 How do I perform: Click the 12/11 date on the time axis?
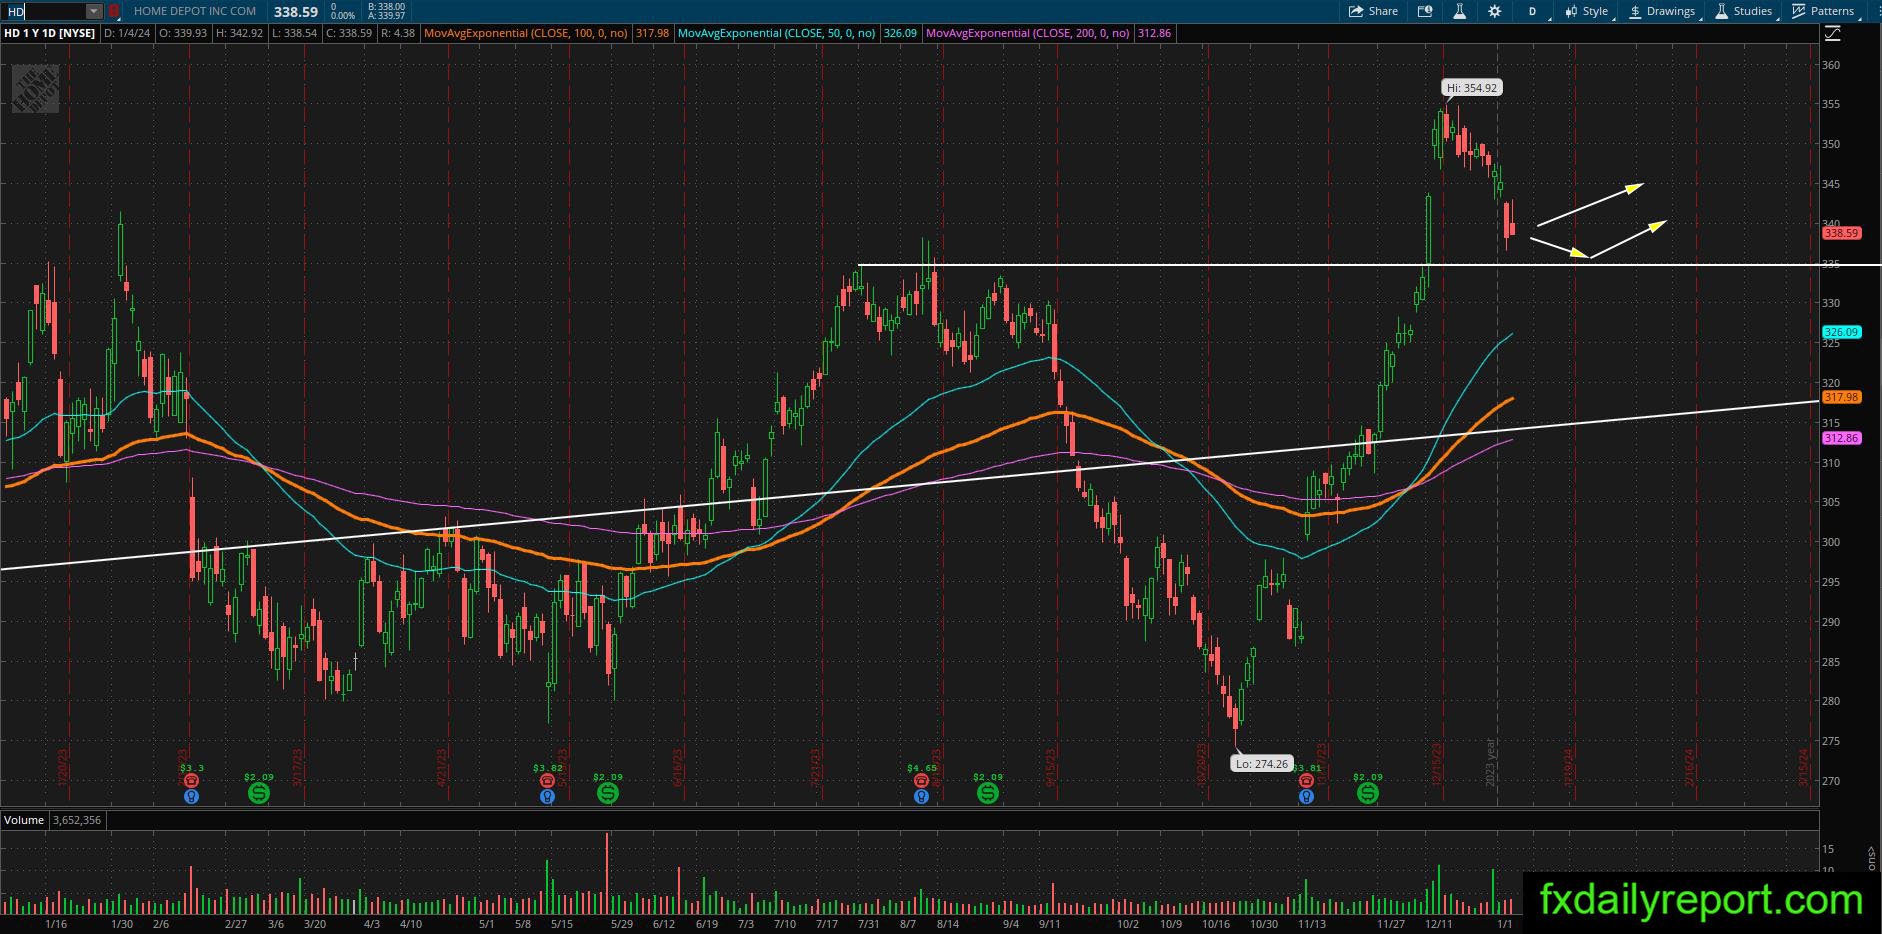pyautogui.click(x=1439, y=924)
